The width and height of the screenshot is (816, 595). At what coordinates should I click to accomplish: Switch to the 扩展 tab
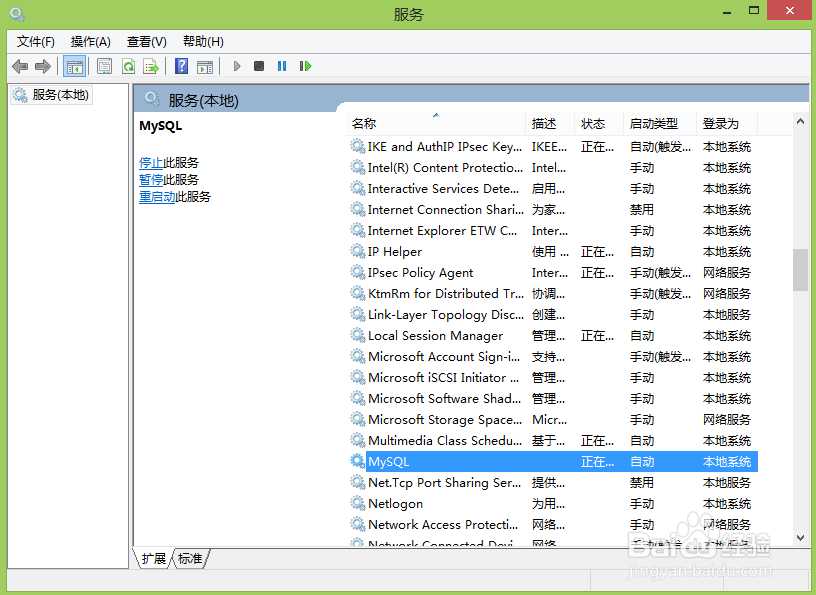point(153,559)
